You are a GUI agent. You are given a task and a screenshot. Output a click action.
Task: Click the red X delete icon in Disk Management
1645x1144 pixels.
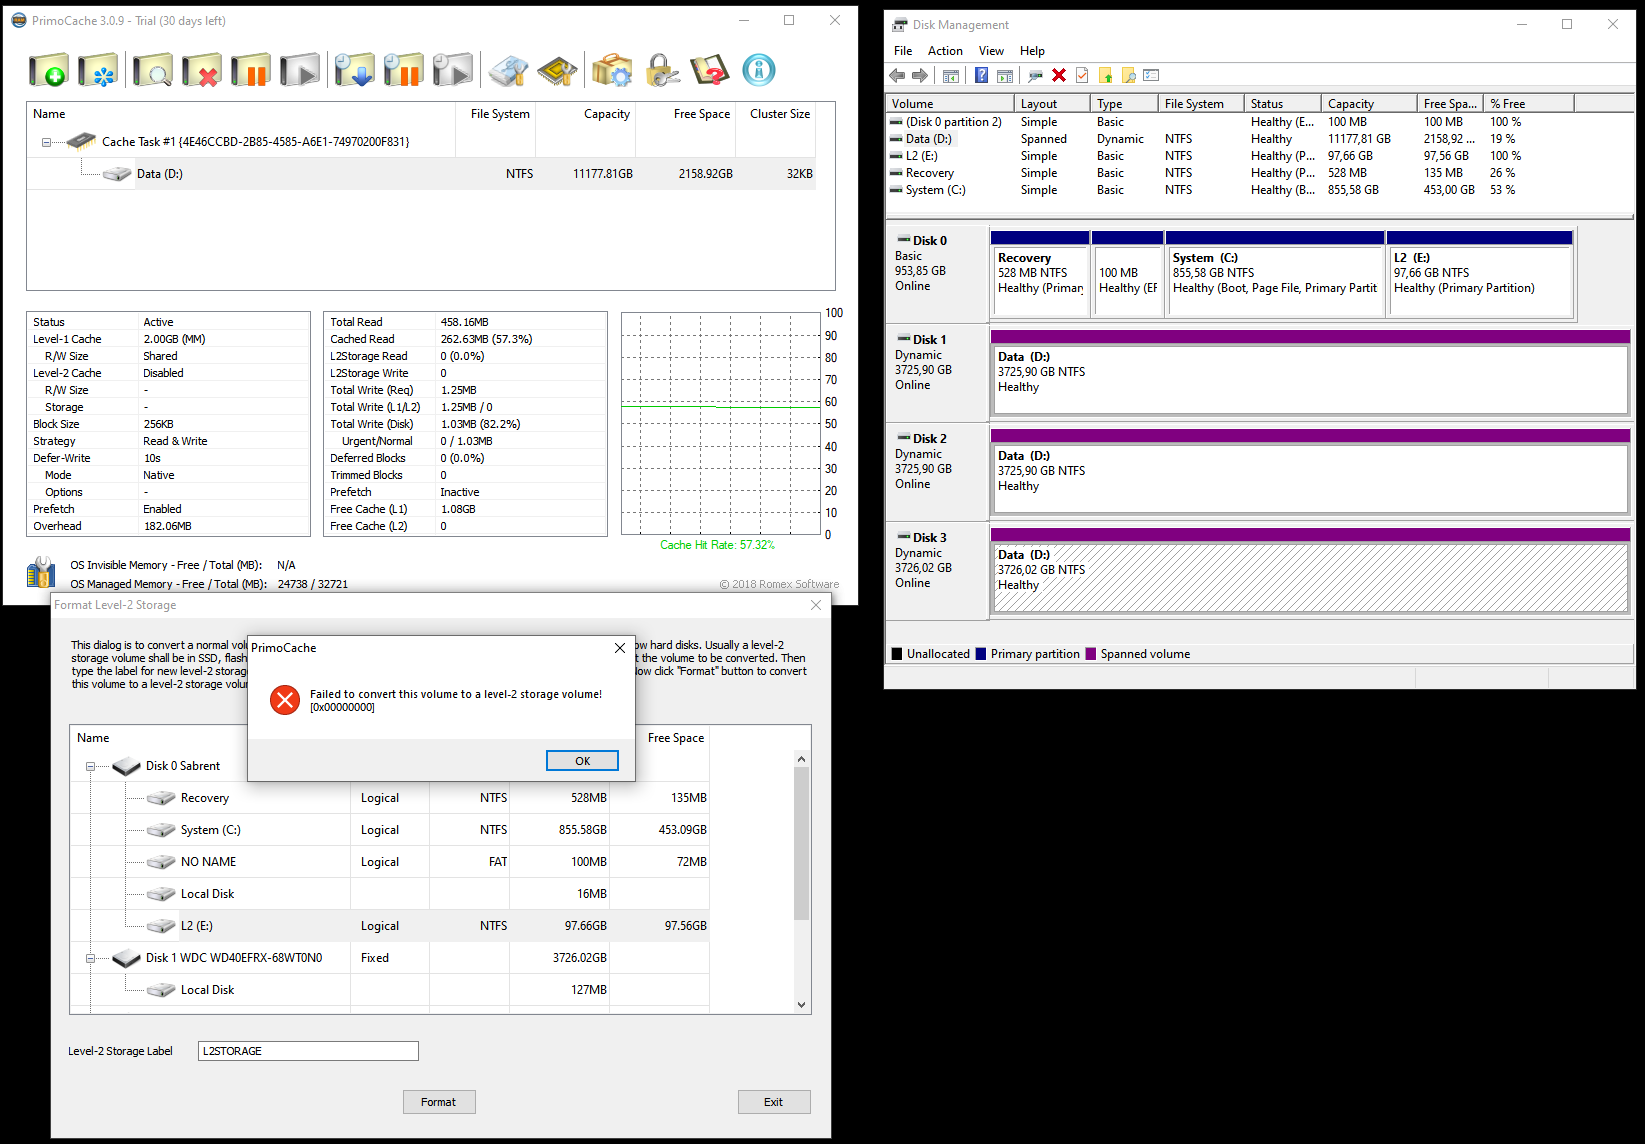click(1059, 76)
